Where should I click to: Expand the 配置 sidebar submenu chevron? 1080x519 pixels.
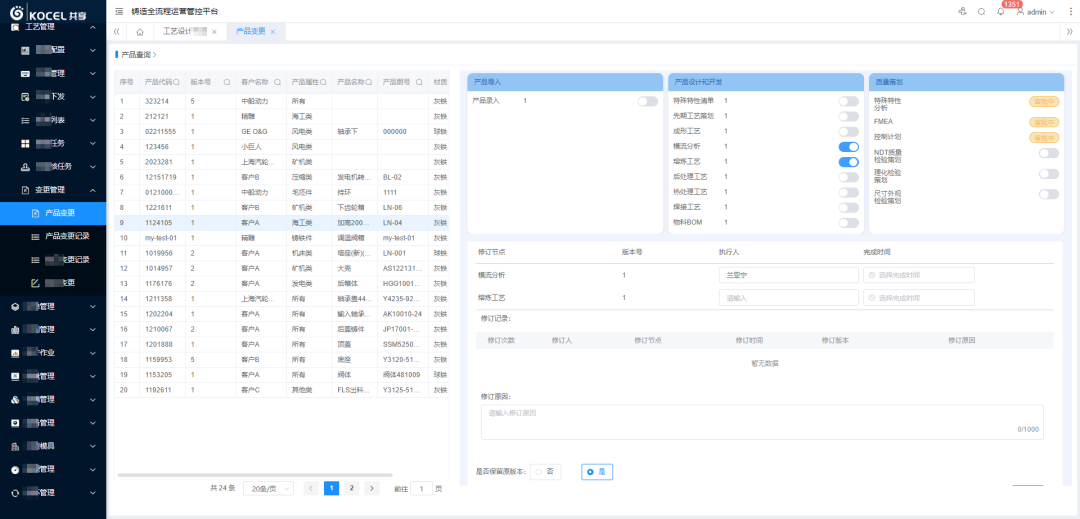point(93,50)
